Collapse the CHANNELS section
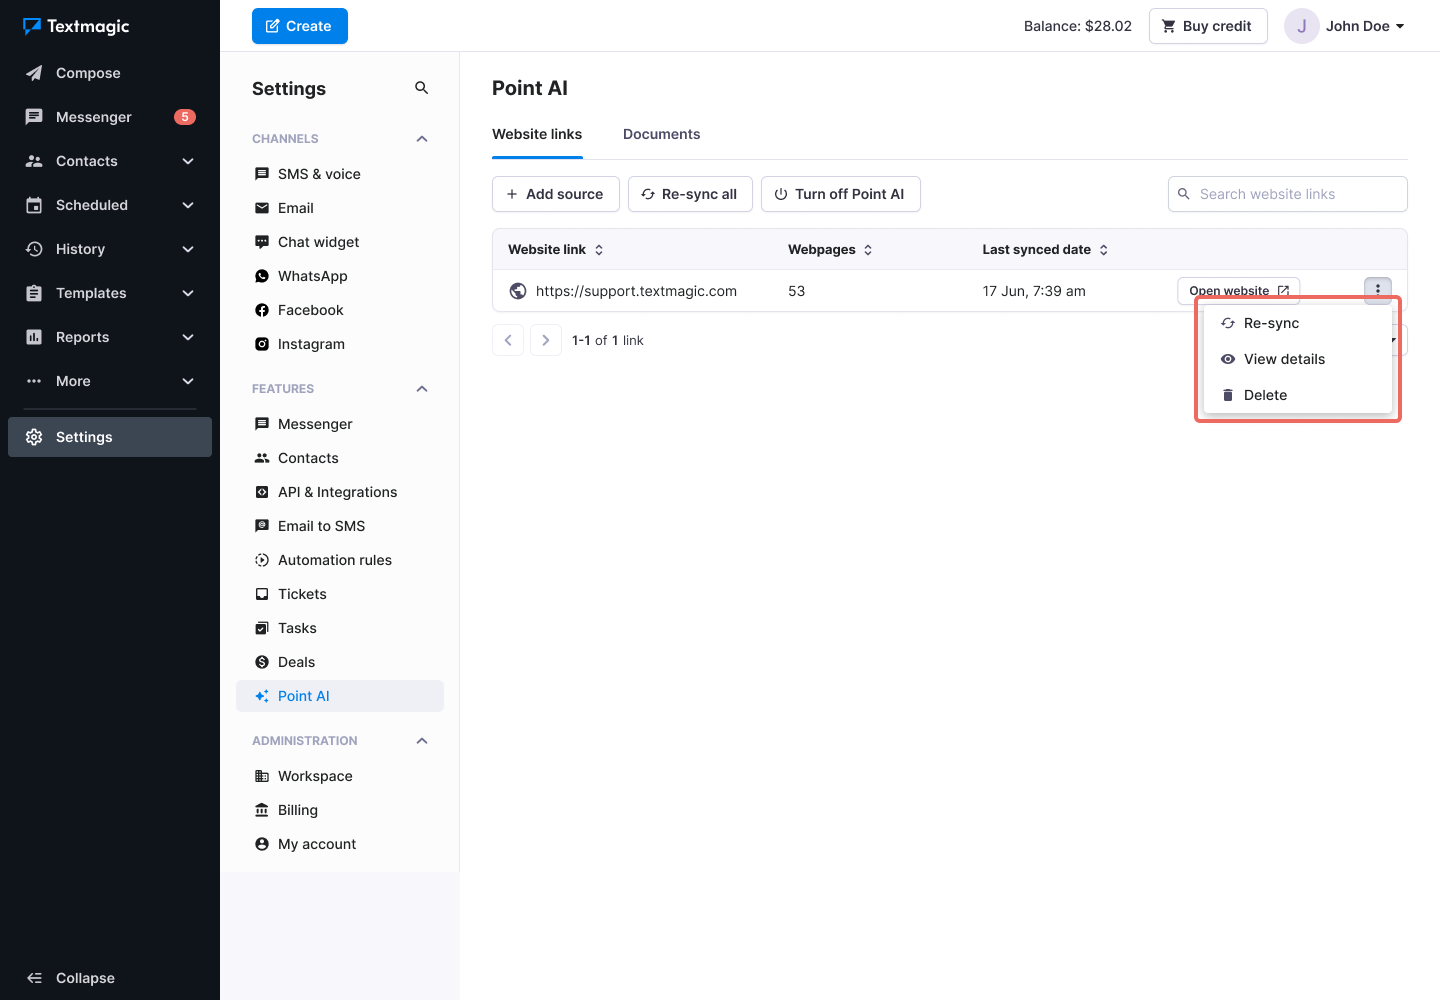The width and height of the screenshot is (1440, 1000). tap(421, 138)
